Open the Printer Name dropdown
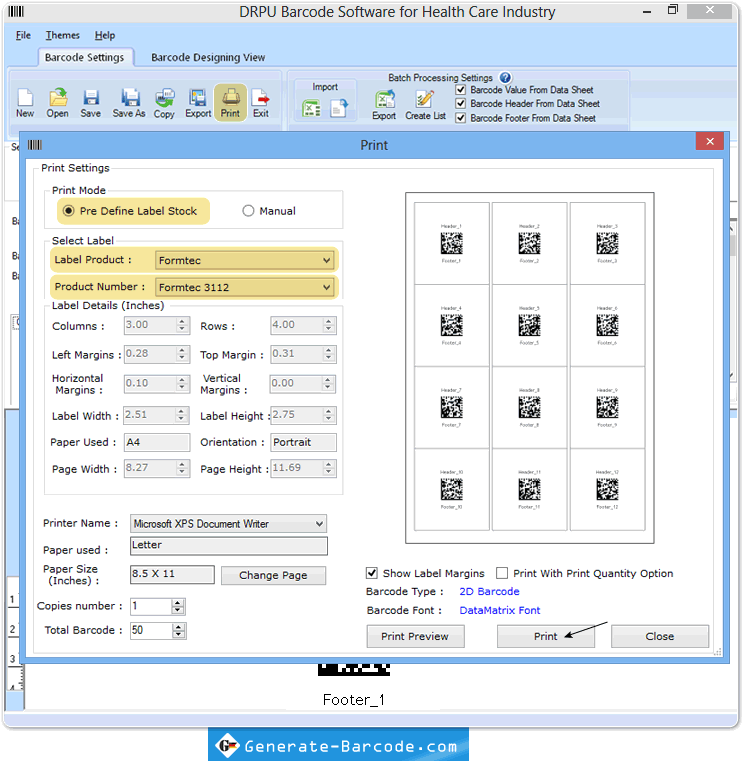 point(228,524)
